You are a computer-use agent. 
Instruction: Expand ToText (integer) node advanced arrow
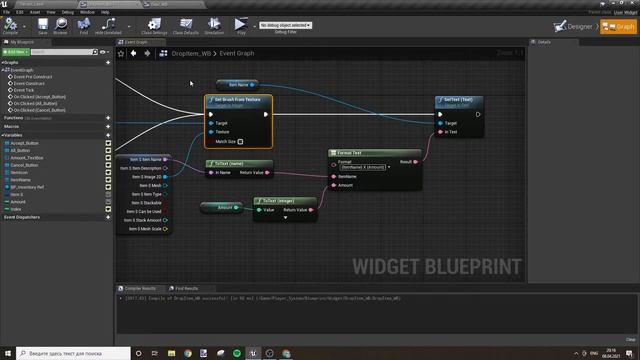coord(285,218)
